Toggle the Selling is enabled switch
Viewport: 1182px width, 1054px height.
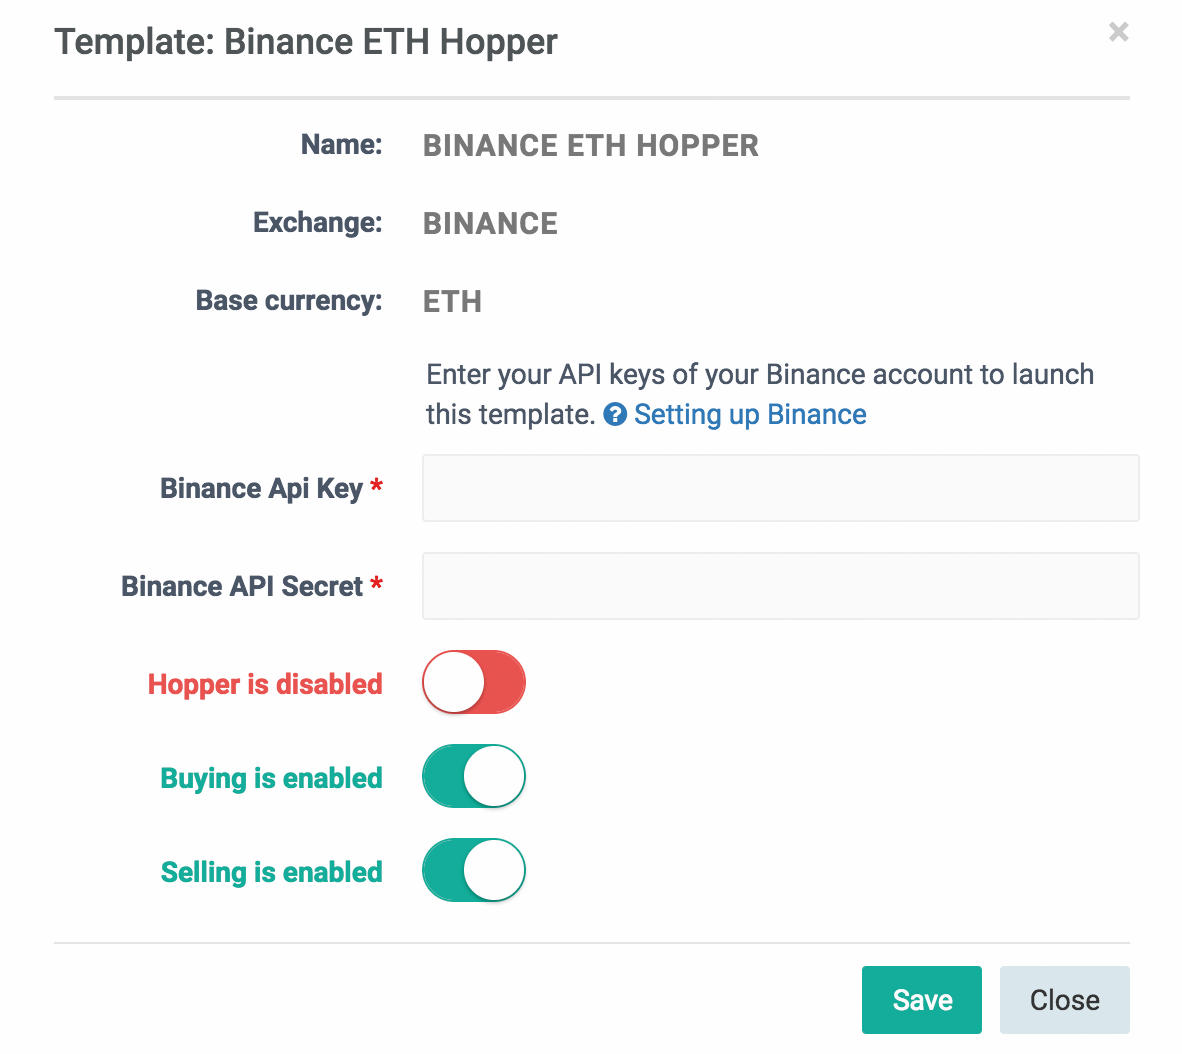click(473, 870)
